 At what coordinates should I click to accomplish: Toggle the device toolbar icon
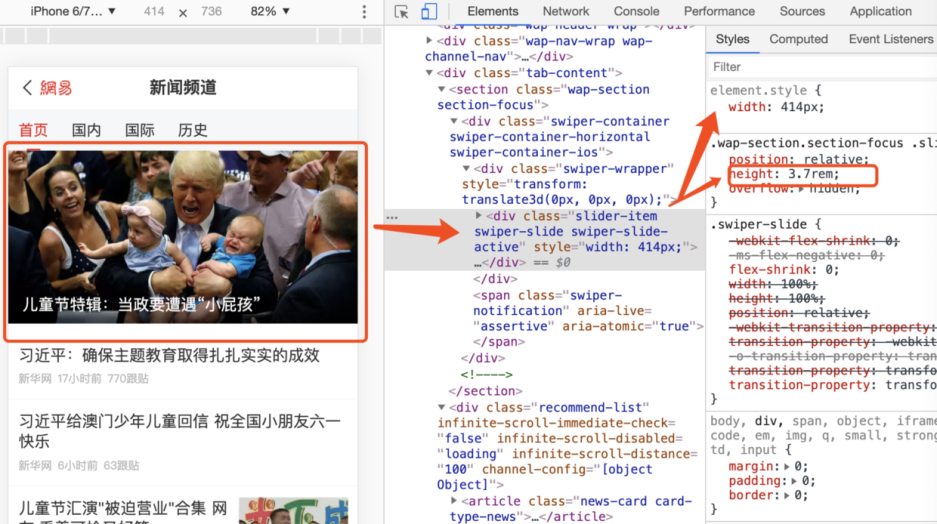(x=429, y=11)
